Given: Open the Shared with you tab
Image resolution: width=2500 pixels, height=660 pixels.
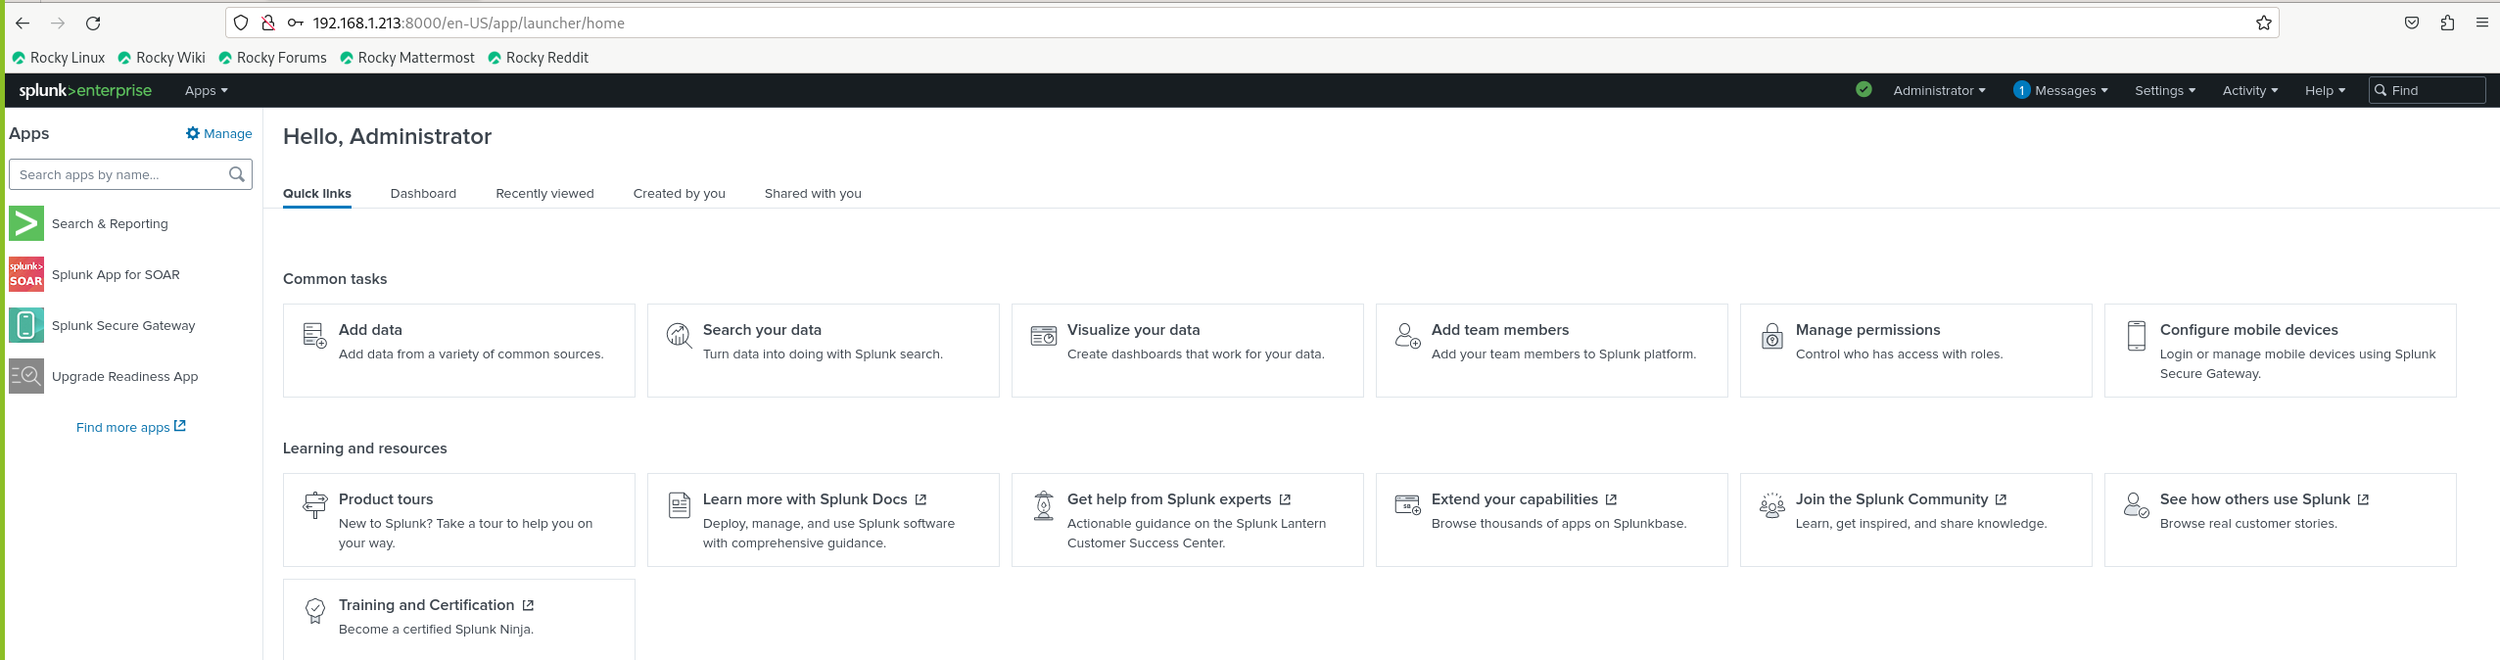Looking at the screenshot, I should pos(813,193).
